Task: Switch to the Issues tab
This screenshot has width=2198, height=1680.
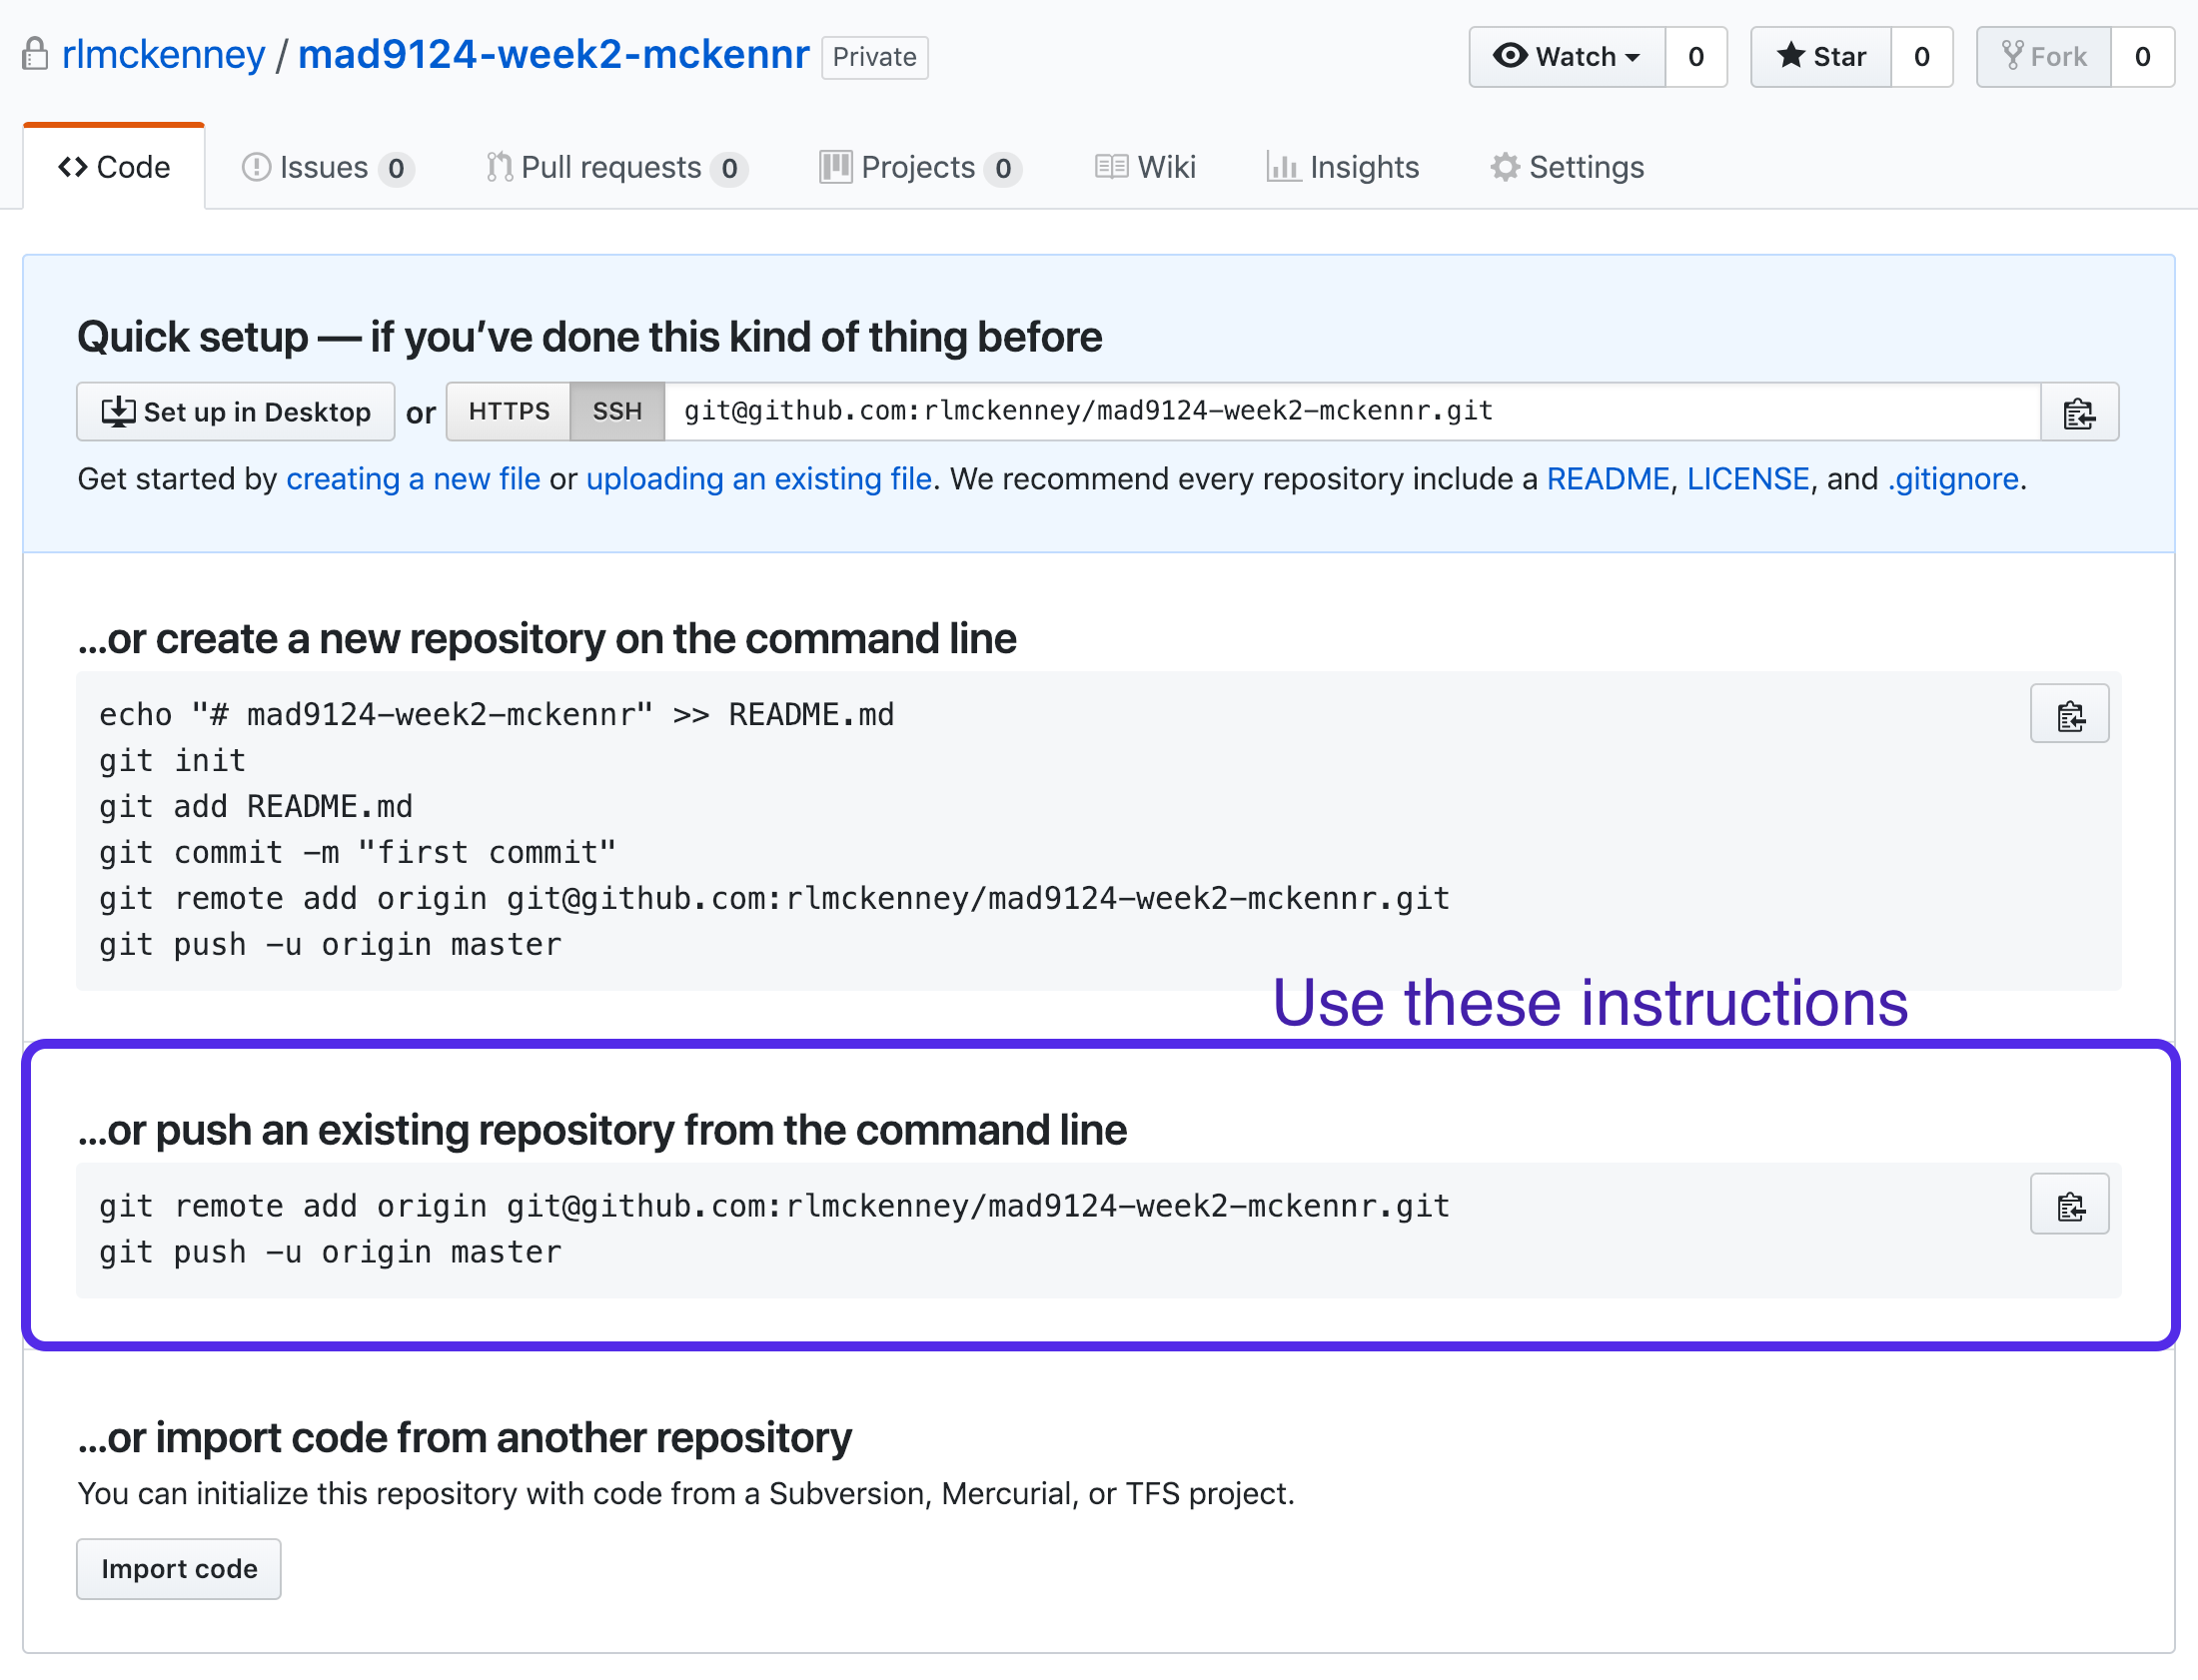Action: [327, 167]
